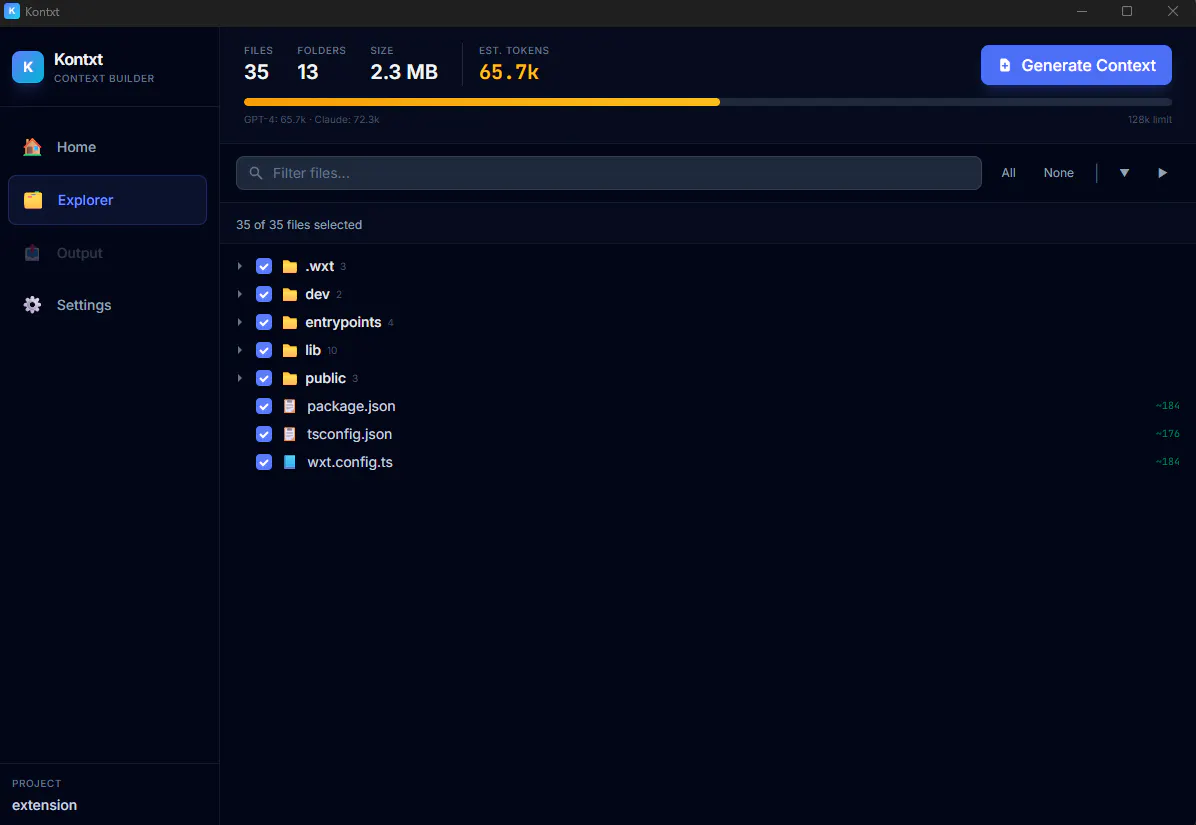Click the token usage progress bar
The image size is (1196, 825).
(708, 102)
